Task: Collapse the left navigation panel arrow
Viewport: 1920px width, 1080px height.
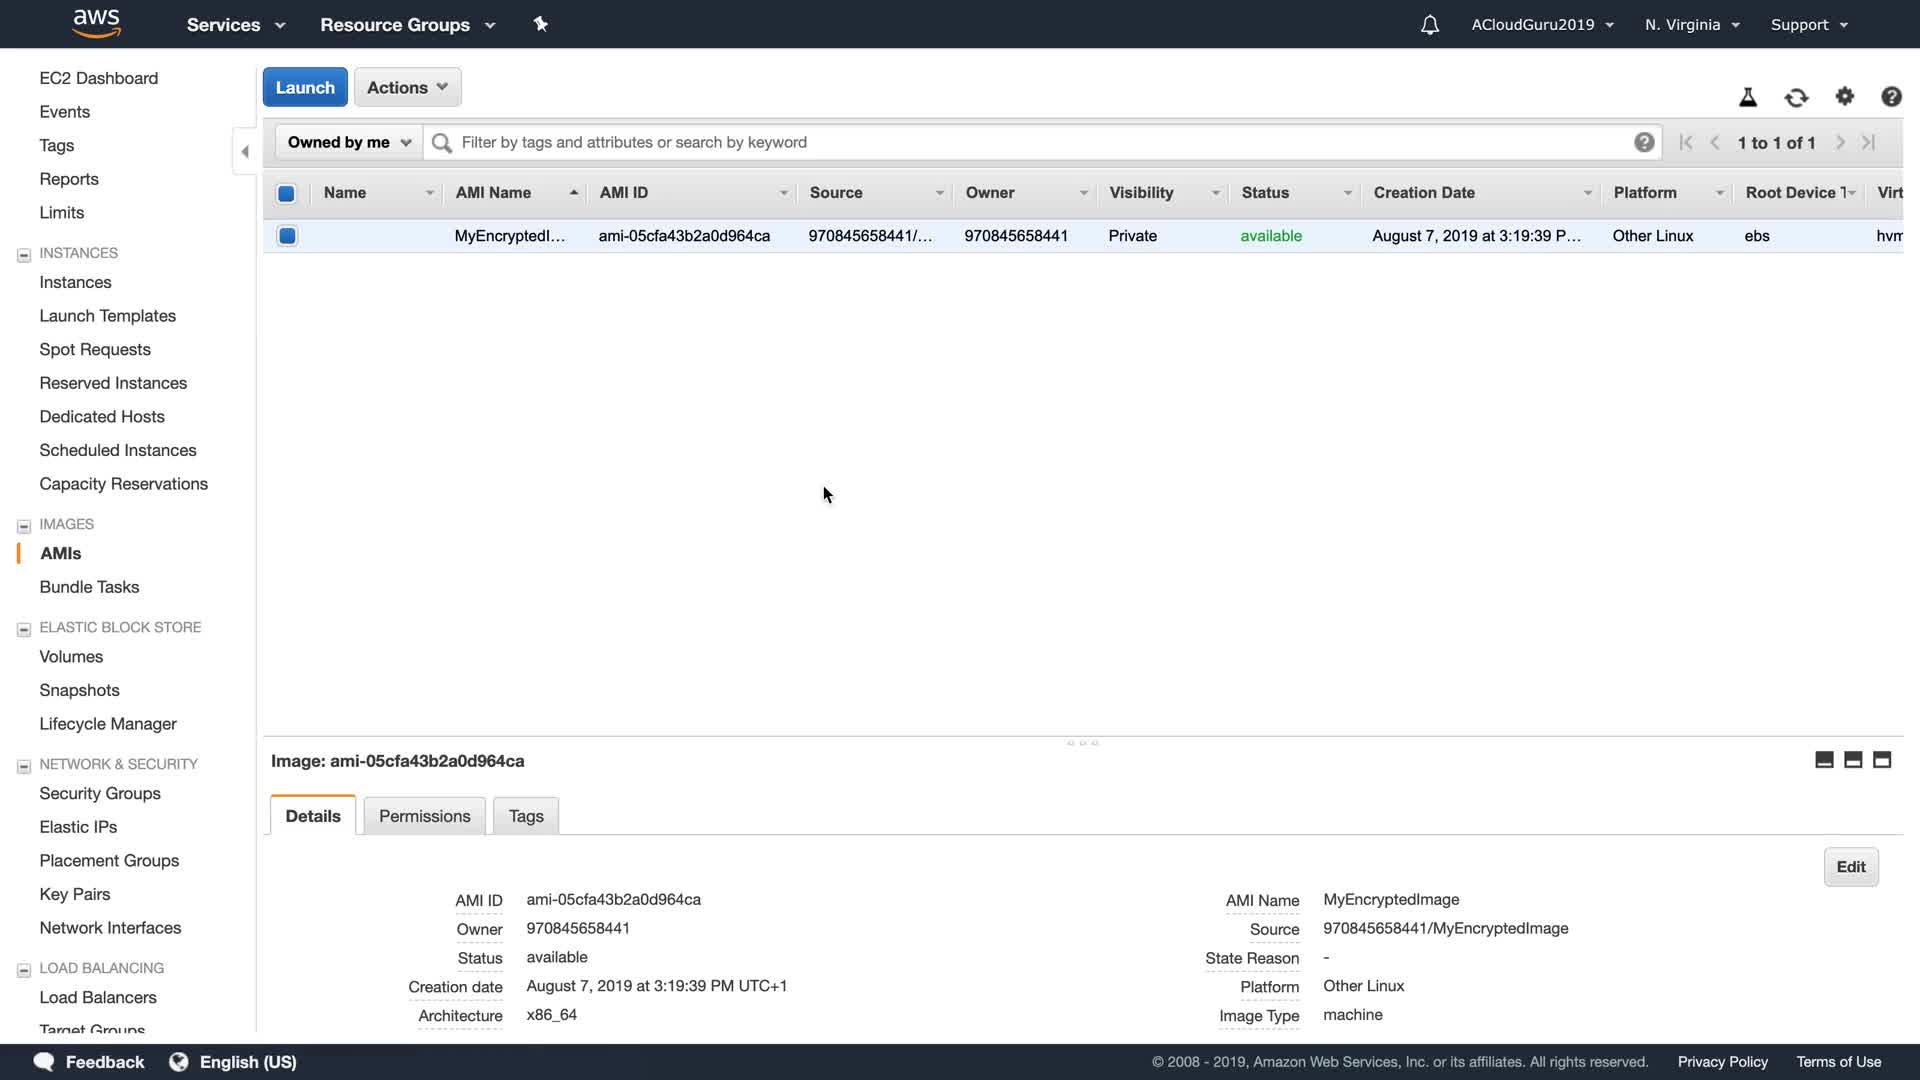Action: click(245, 151)
